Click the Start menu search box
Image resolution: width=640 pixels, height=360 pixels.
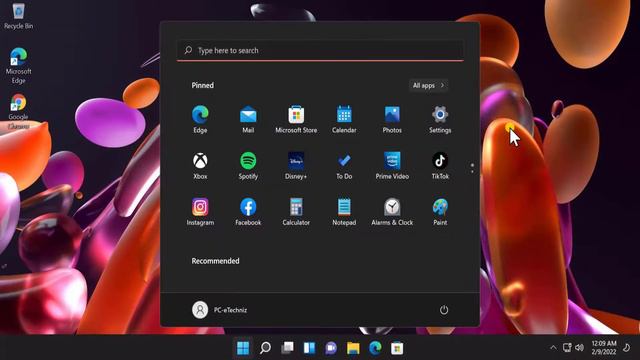(x=320, y=51)
